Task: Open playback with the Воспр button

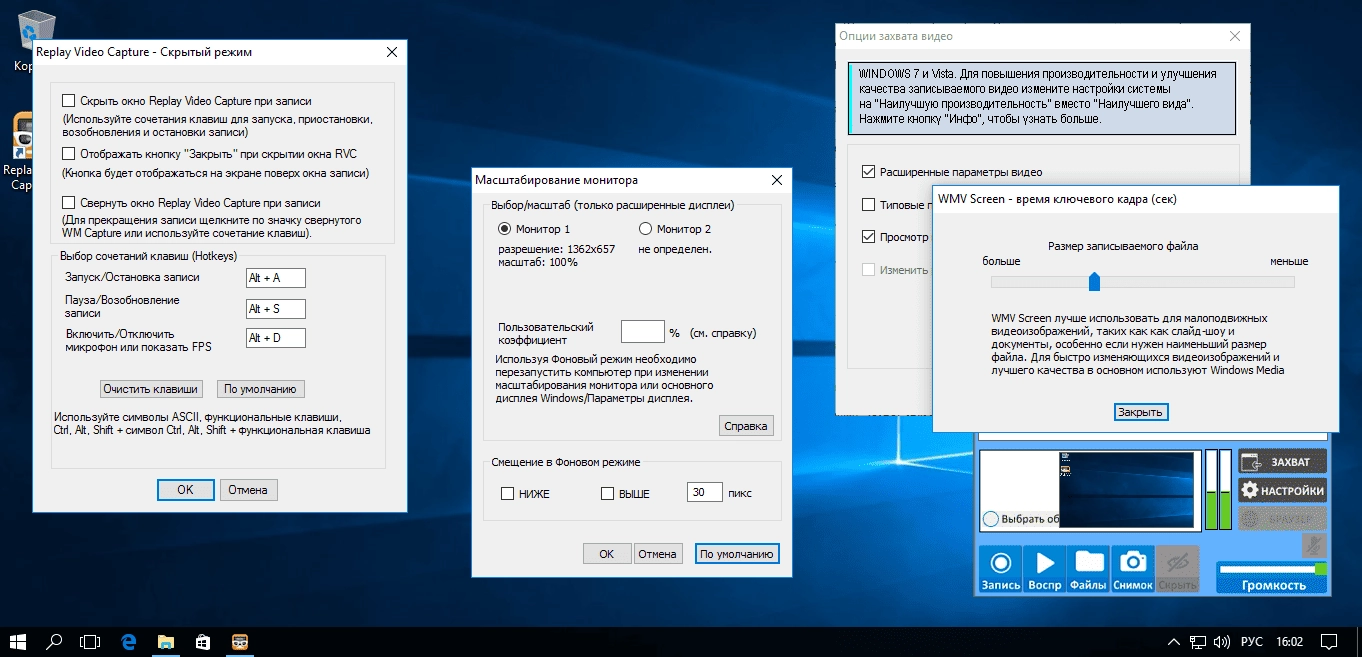Action: click(x=1045, y=569)
